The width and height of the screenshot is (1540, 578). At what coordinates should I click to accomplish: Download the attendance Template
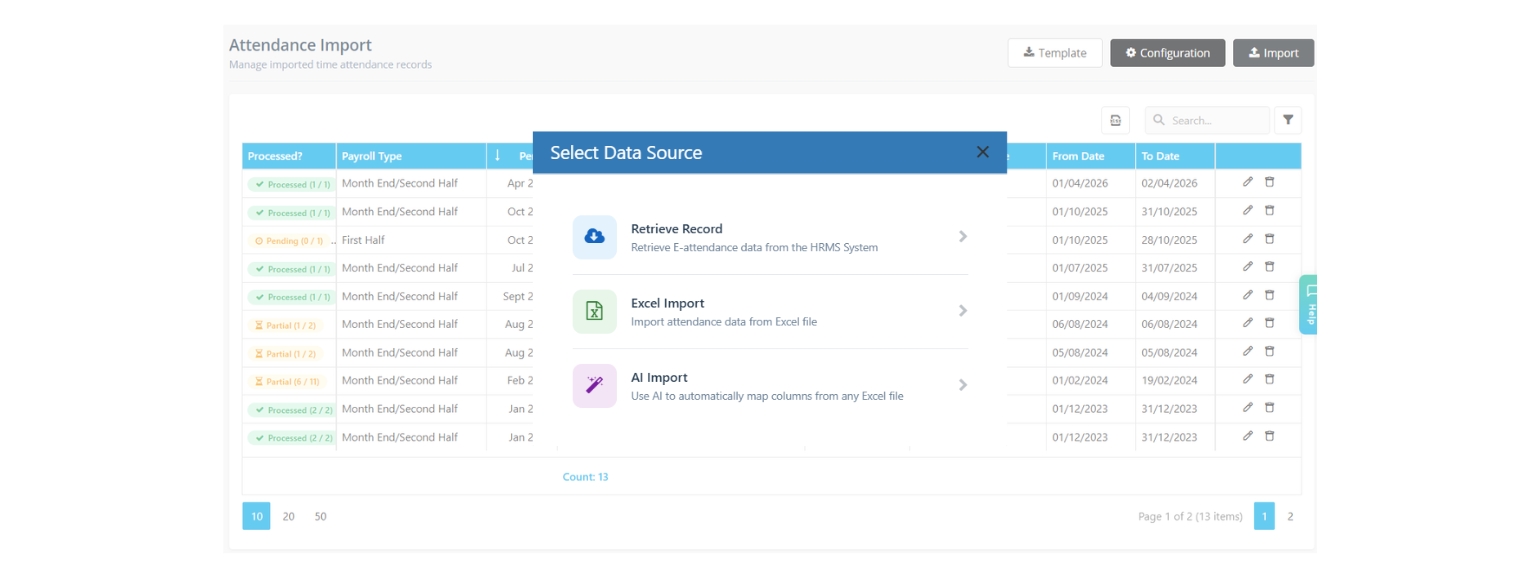[x=1055, y=53]
